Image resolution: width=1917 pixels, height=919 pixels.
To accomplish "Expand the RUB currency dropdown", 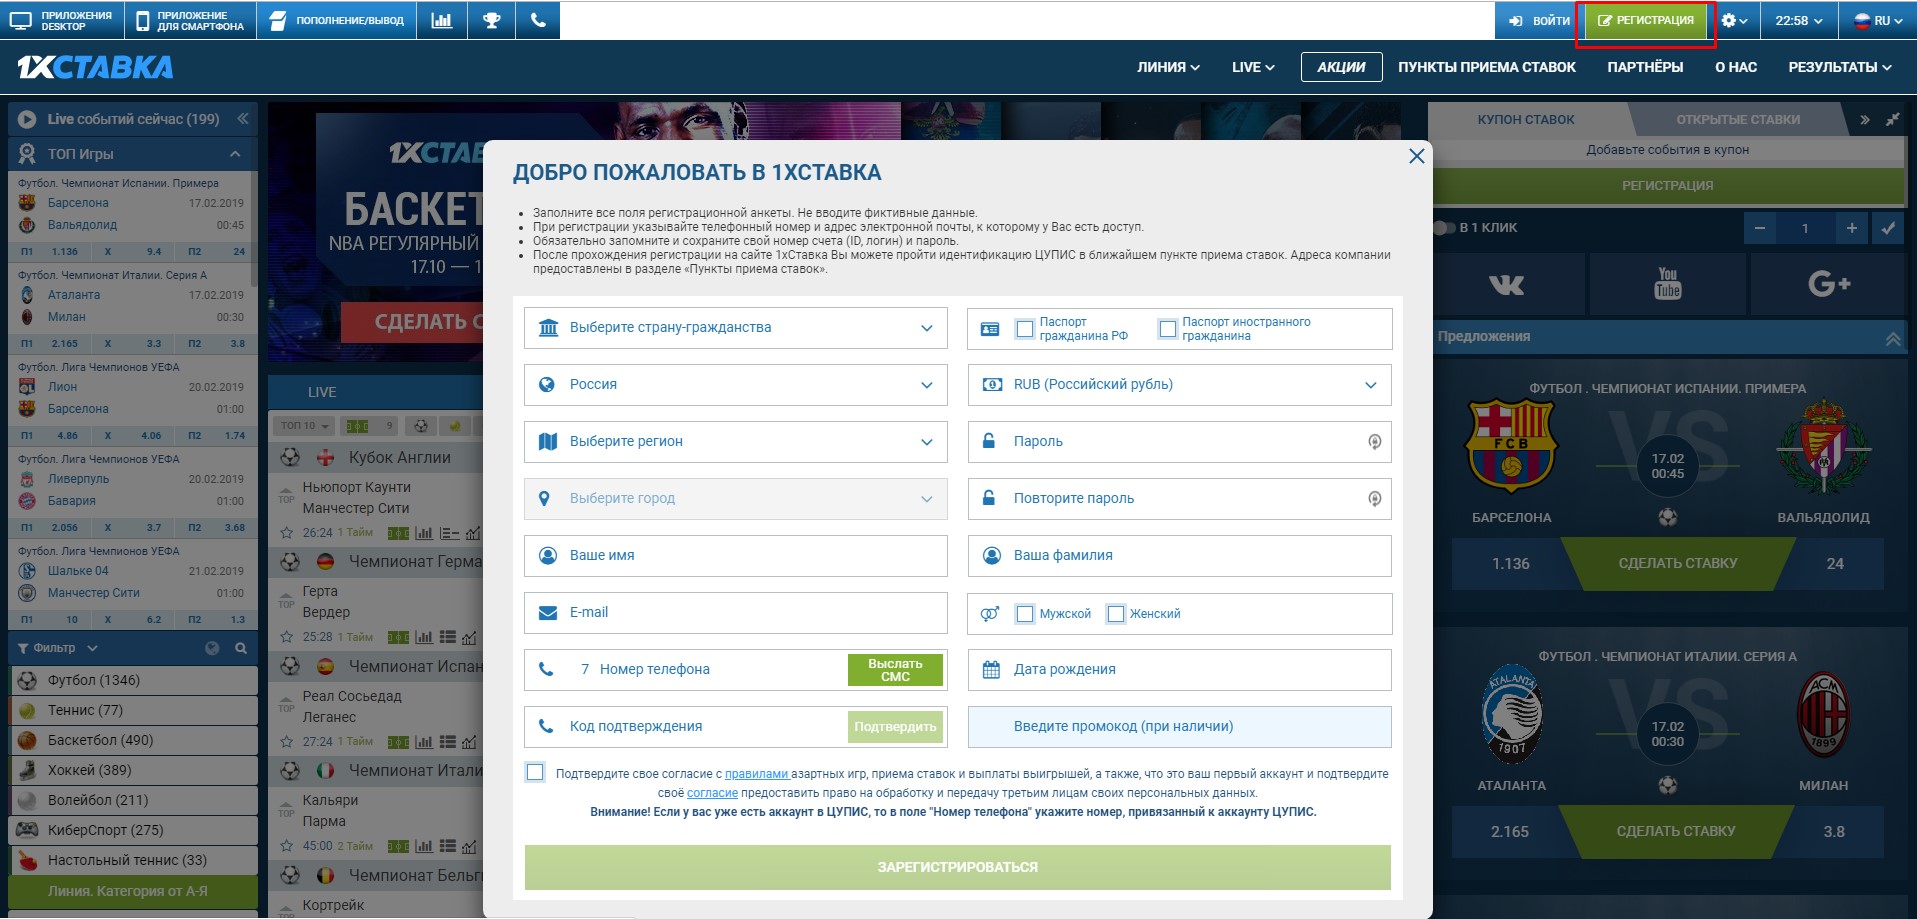I will point(1179,385).
